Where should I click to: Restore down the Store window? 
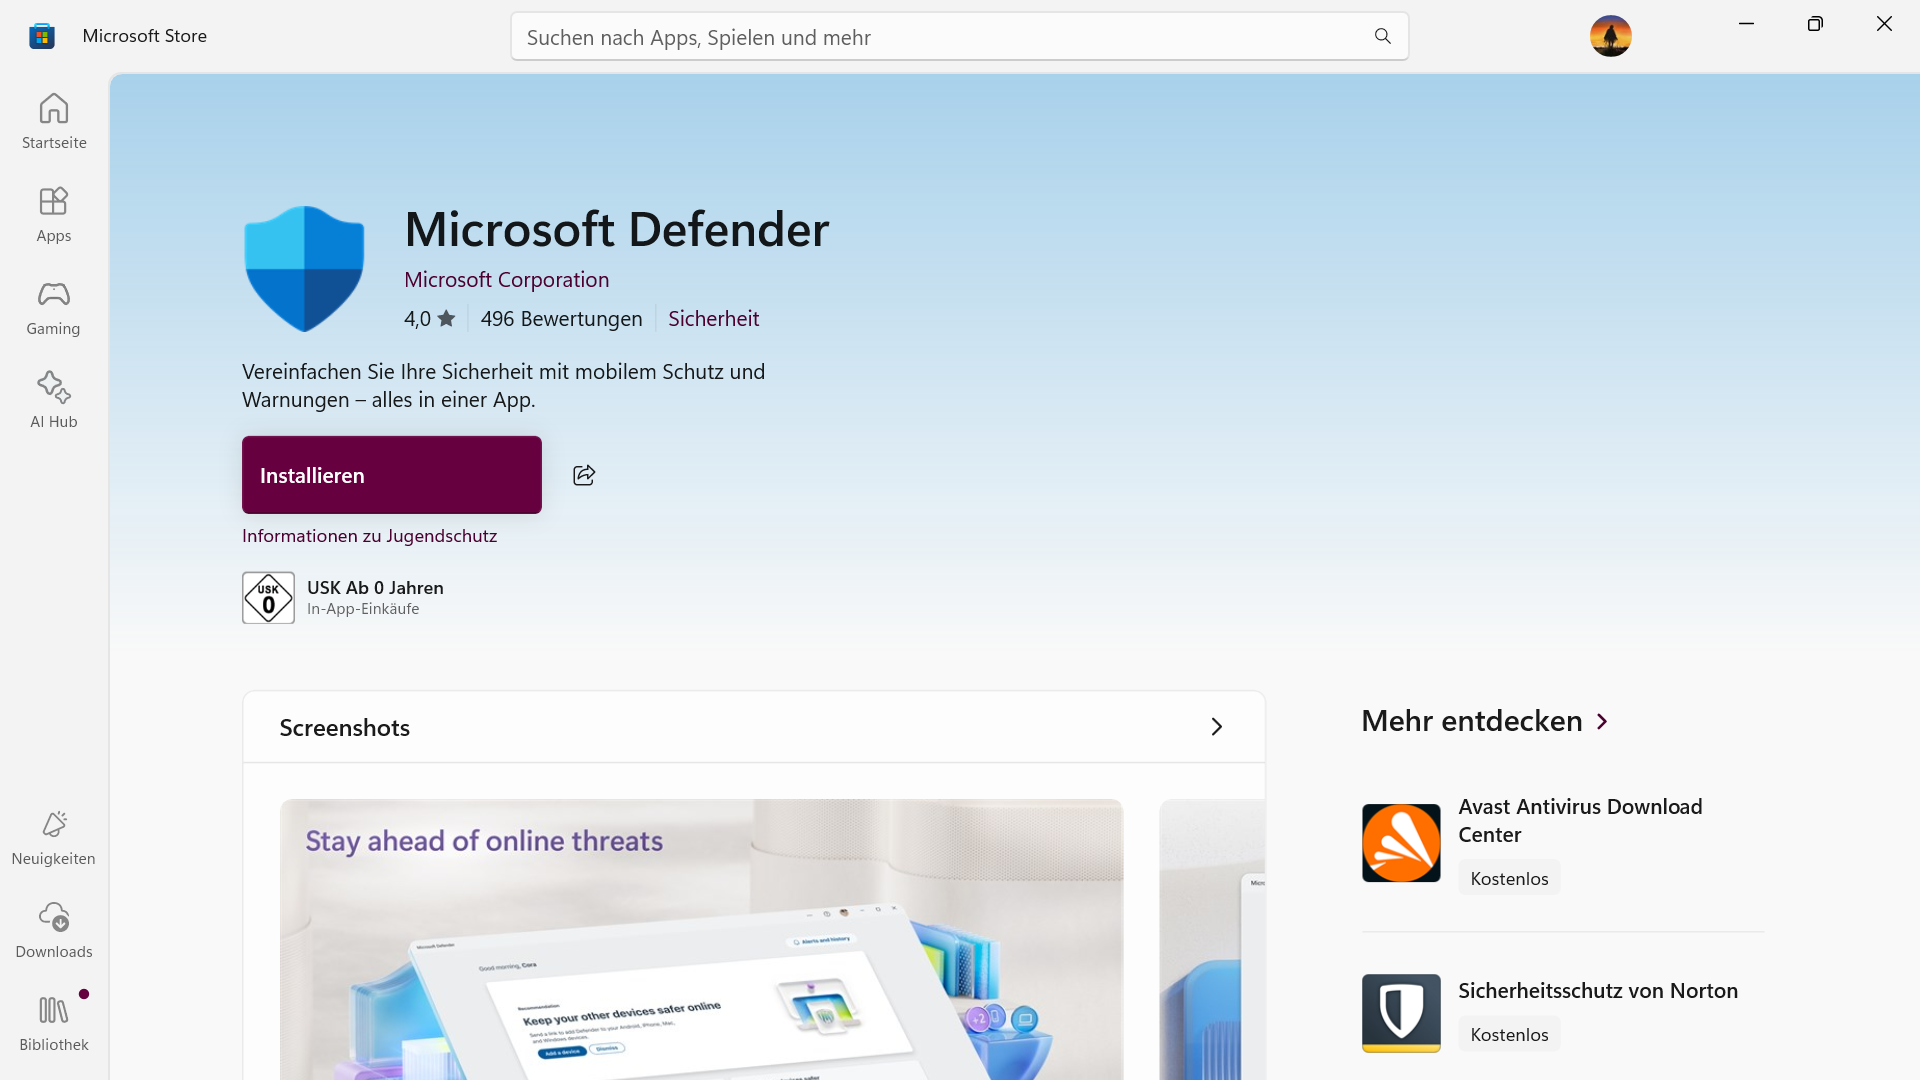[x=1815, y=23]
